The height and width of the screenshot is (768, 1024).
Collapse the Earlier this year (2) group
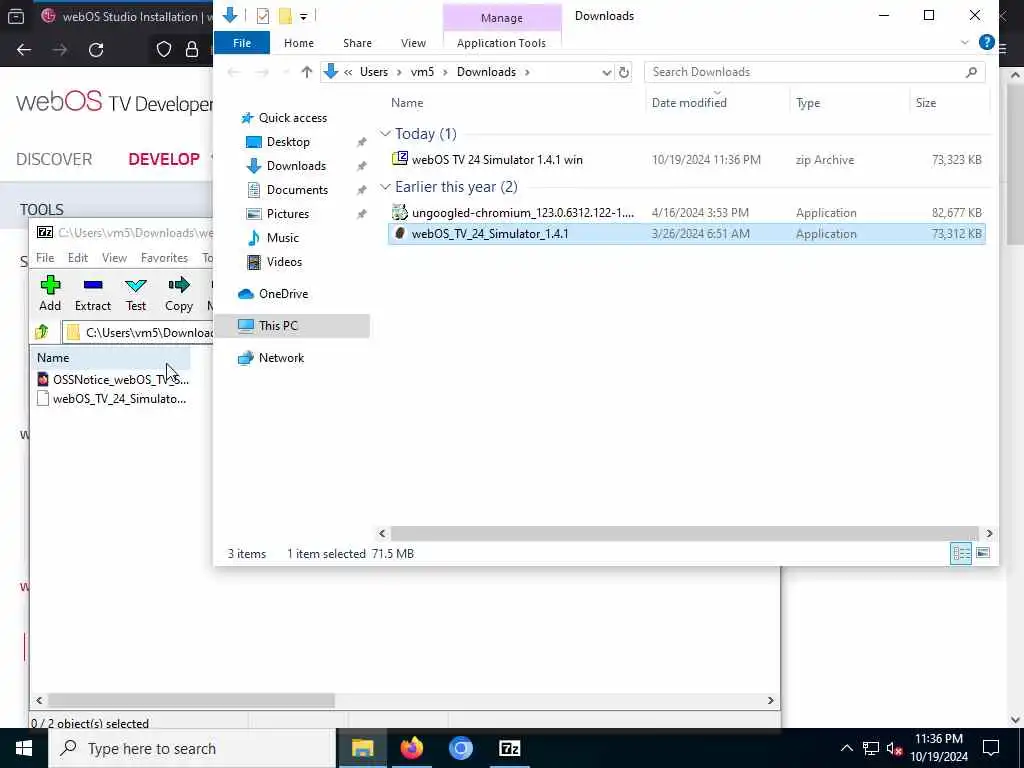click(385, 187)
